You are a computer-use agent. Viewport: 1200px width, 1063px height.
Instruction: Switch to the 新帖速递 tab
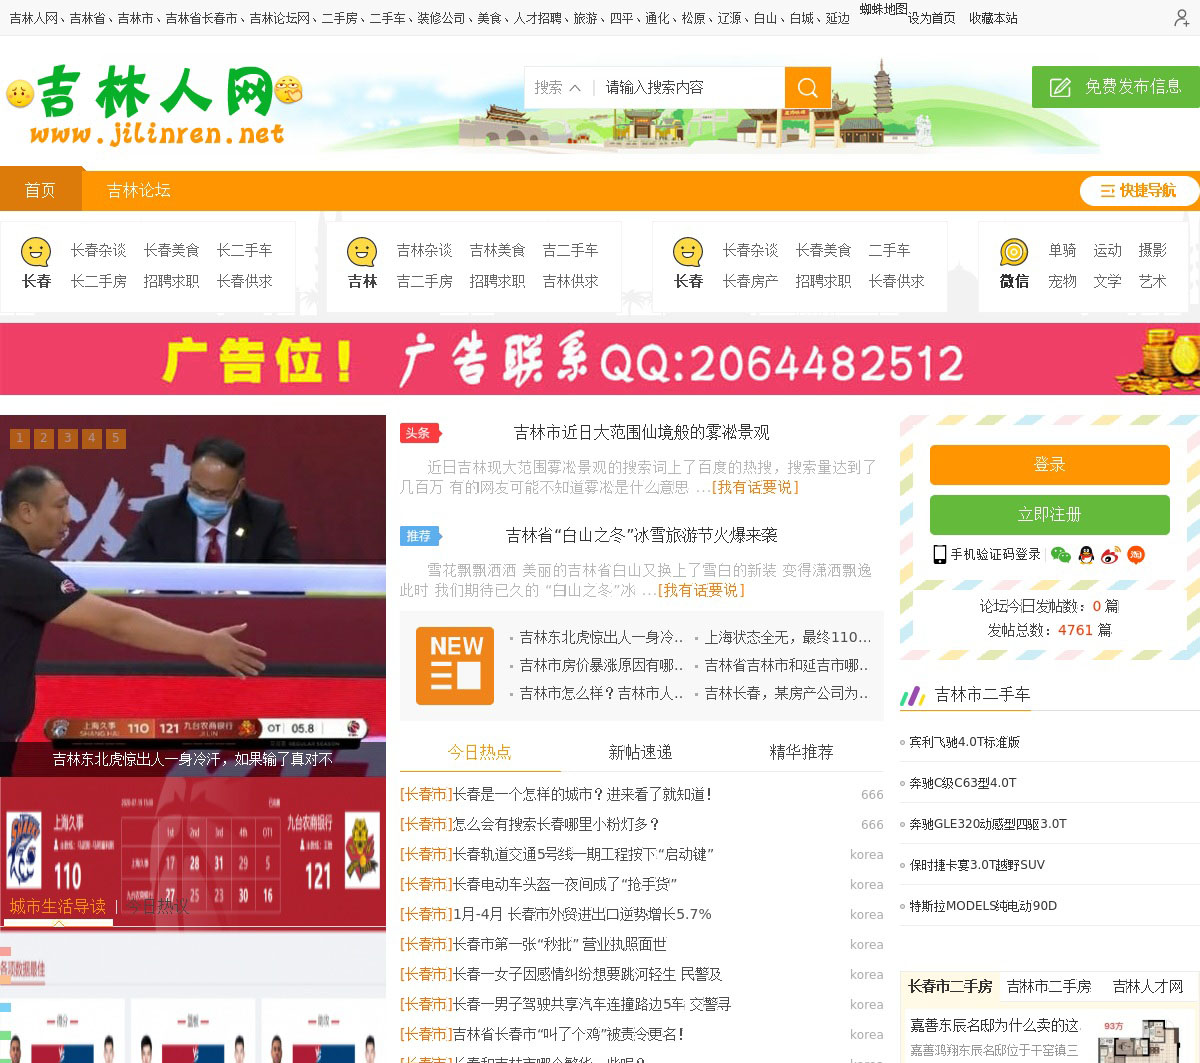pos(640,752)
